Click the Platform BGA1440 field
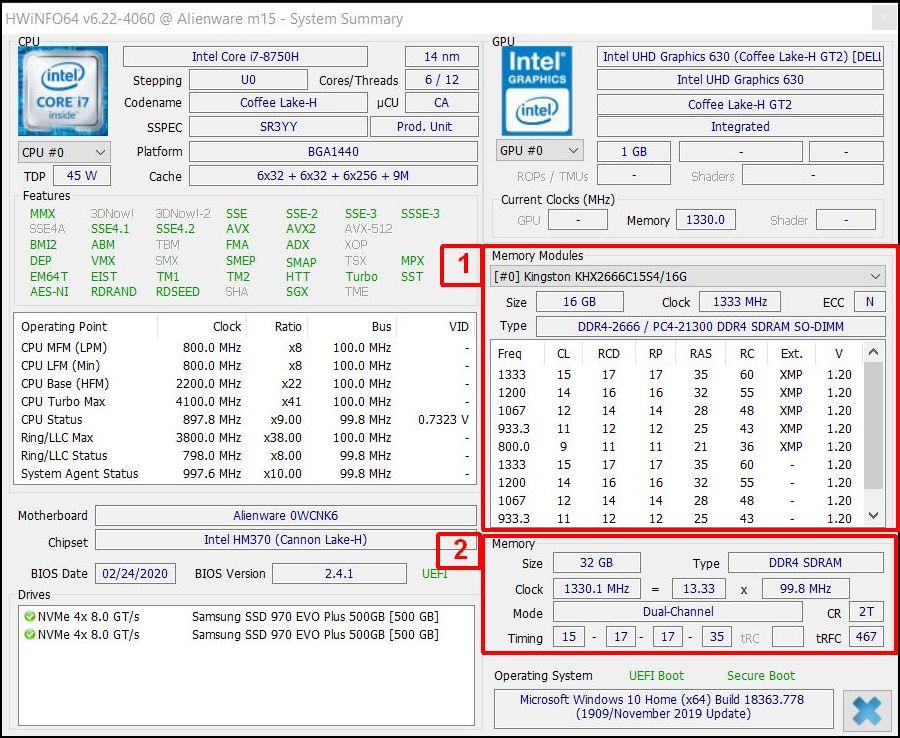The height and width of the screenshot is (738, 900). tap(333, 152)
